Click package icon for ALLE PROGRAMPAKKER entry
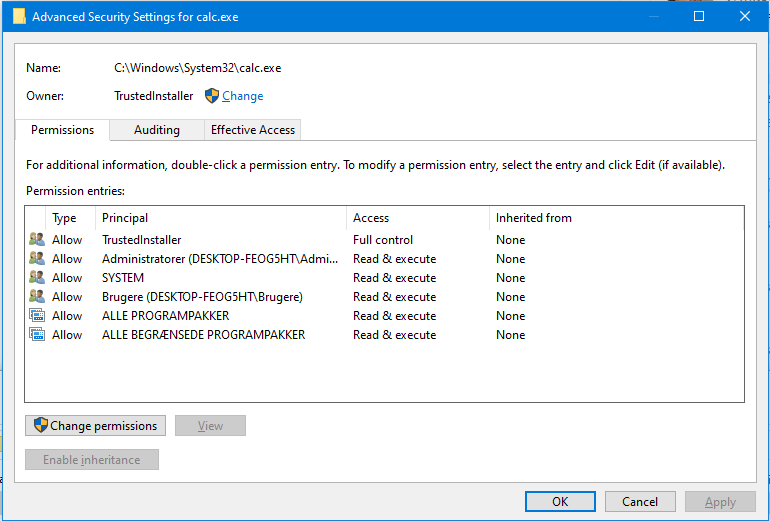This screenshot has height=521, width=770. click(37, 316)
